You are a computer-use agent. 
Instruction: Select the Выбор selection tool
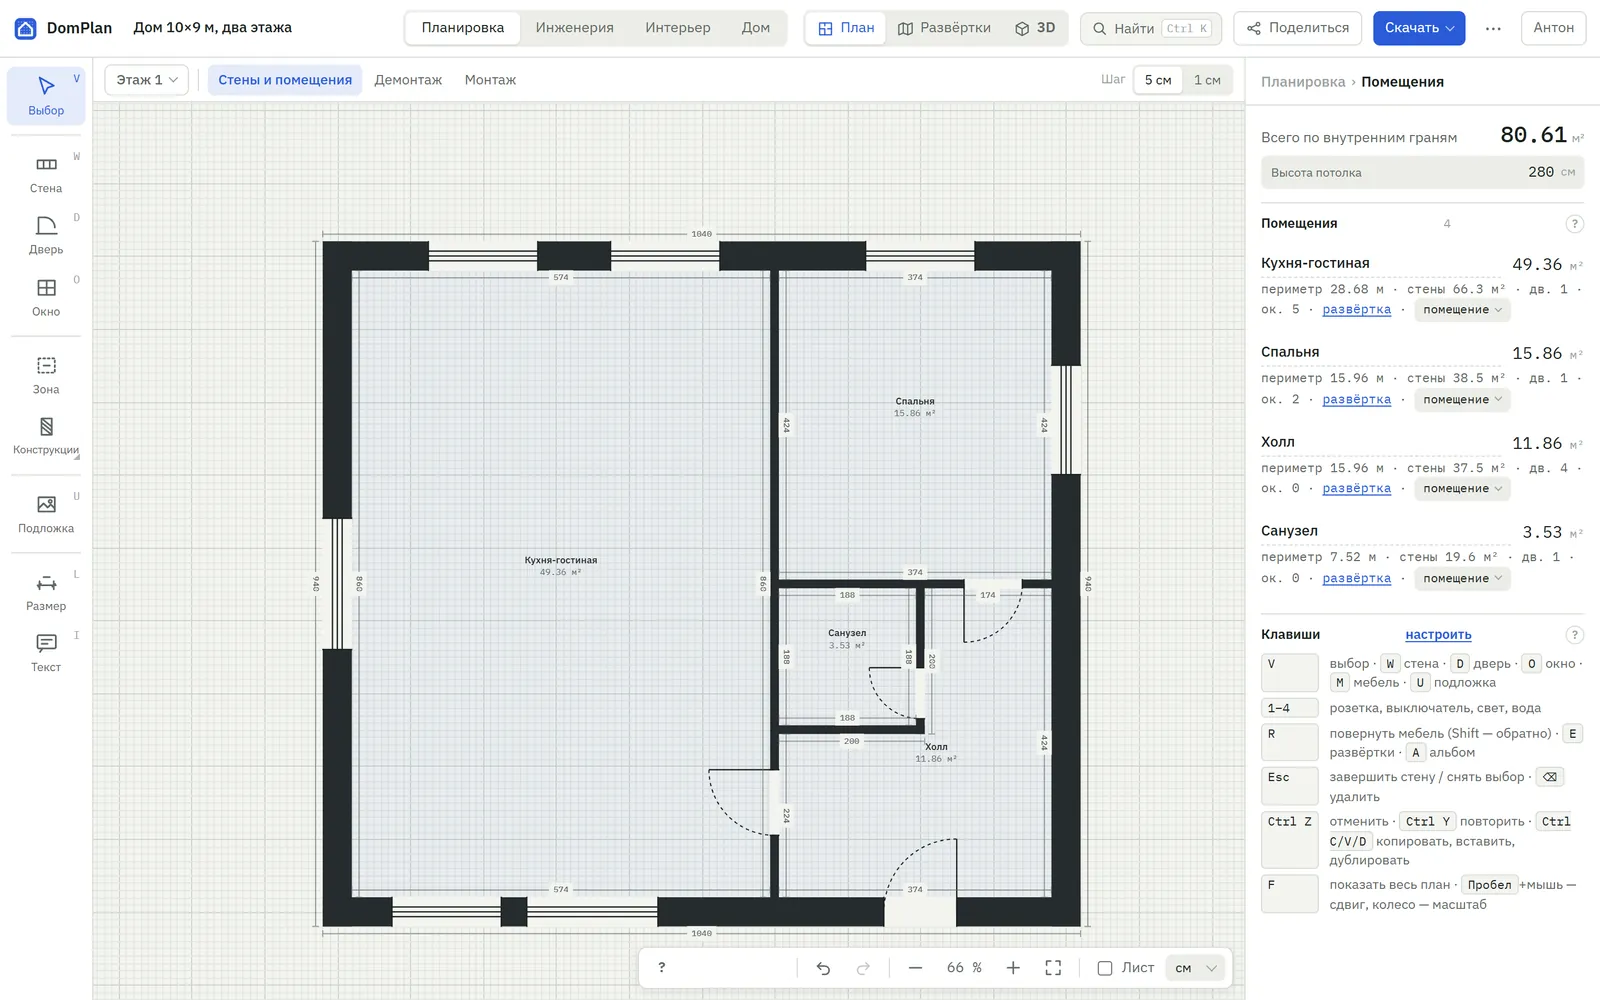46,96
